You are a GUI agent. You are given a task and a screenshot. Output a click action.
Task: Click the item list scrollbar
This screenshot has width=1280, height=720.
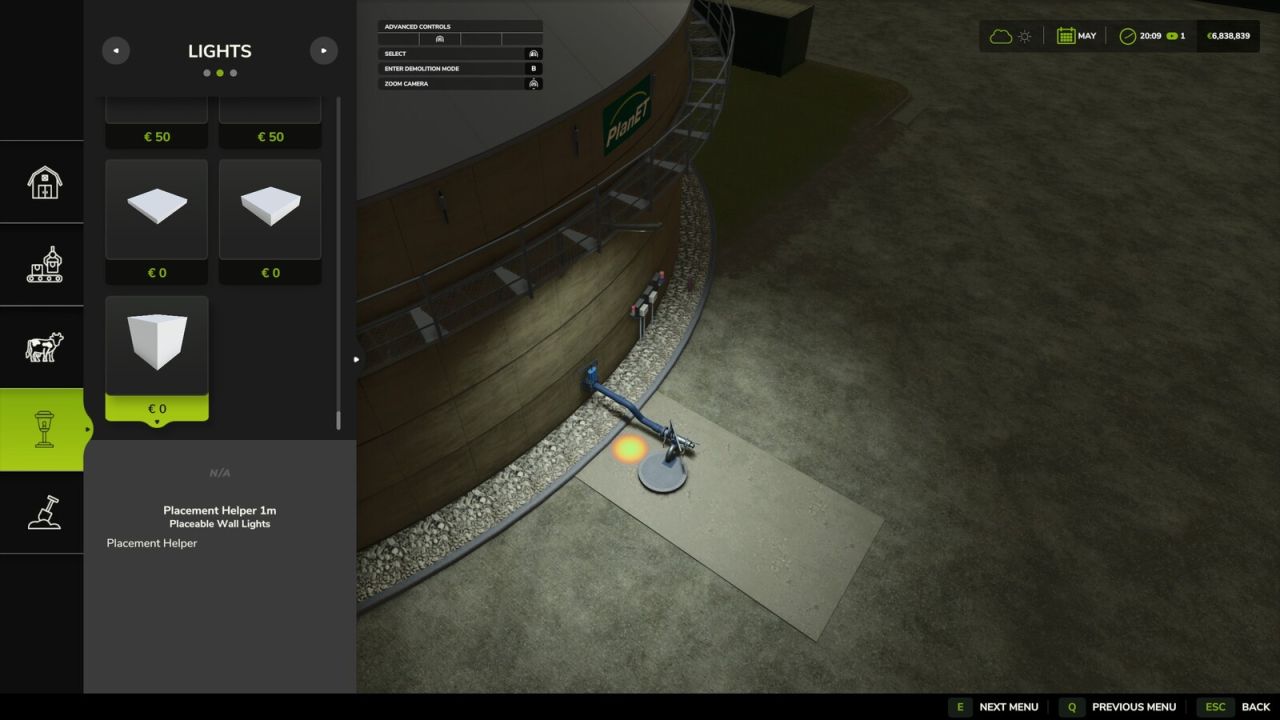pyautogui.click(x=338, y=260)
